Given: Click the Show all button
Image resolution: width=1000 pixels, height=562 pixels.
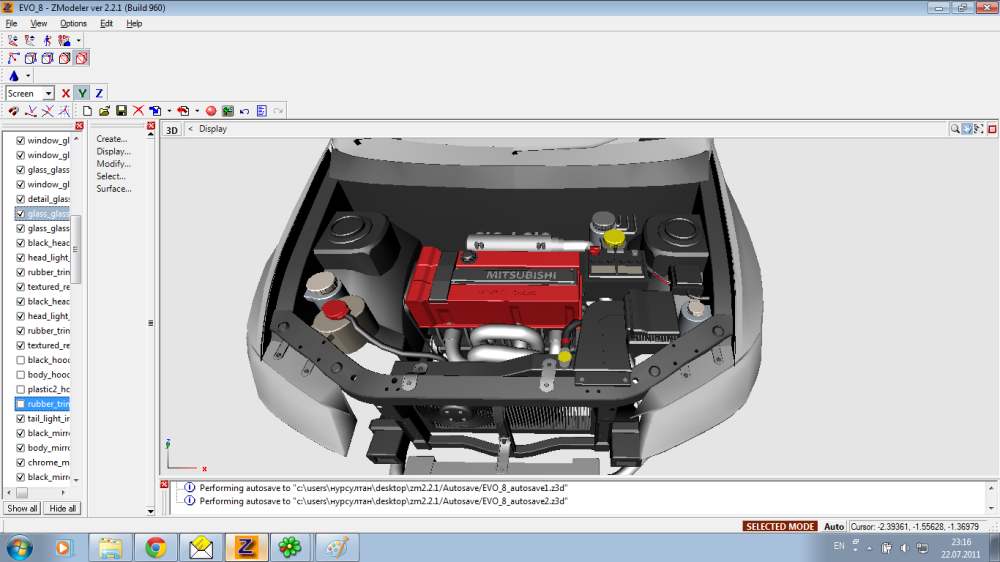Looking at the screenshot, I should click(22, 508).
